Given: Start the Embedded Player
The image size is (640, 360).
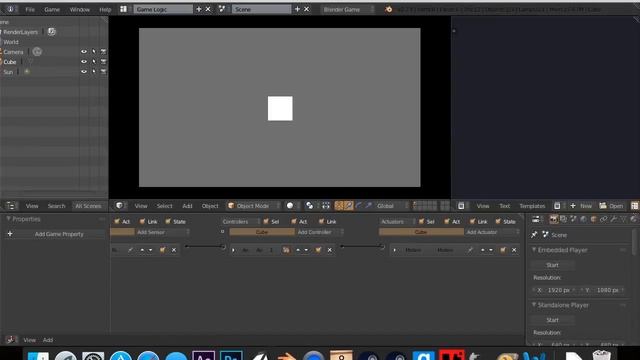Looking at the screenshot, I should point(553,265).
